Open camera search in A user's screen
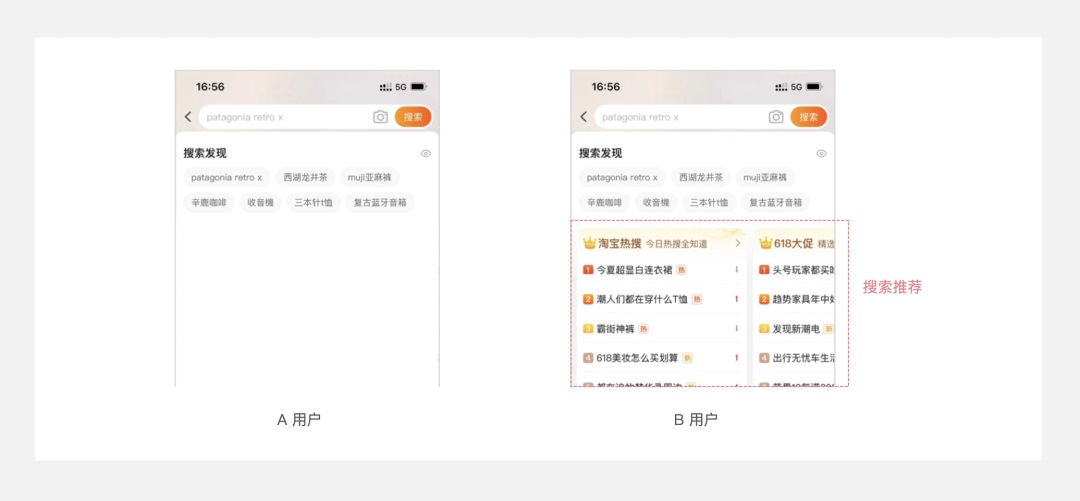The height and width of the screenshot is (501, 1080). point(380,117)
